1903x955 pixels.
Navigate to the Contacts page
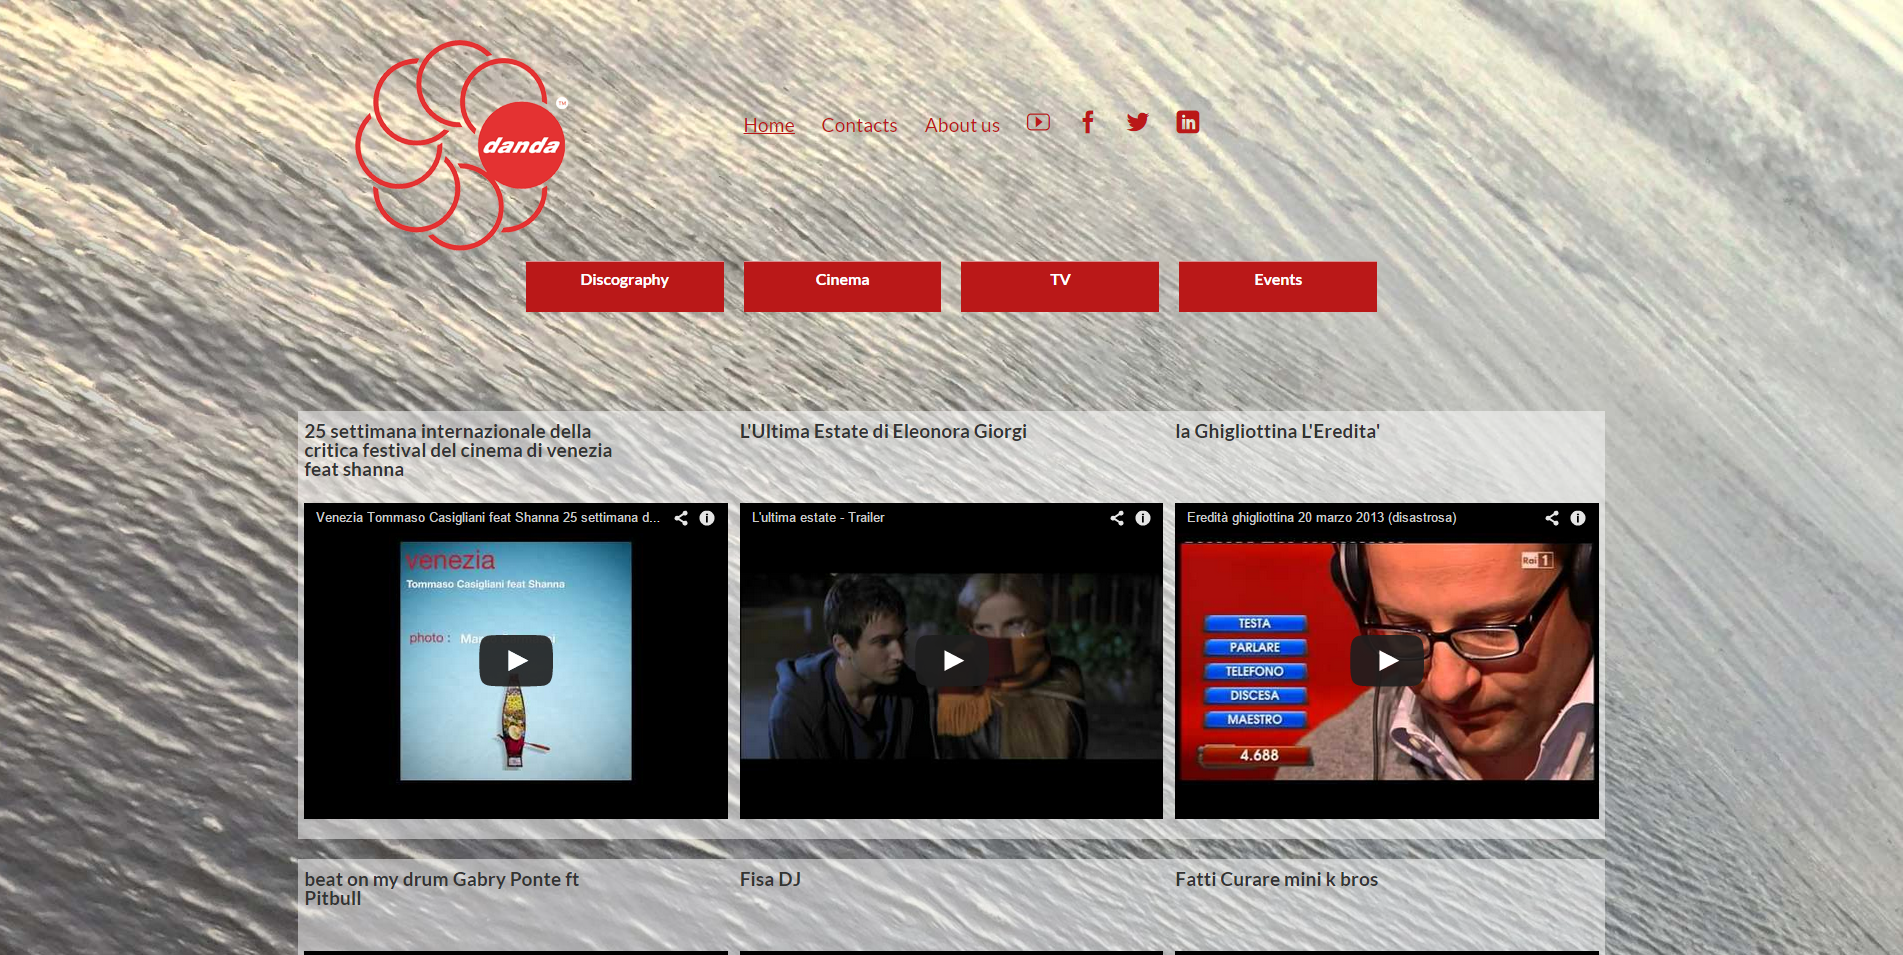859,125
